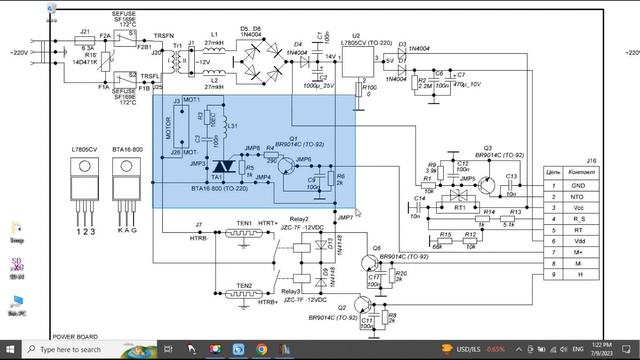Open the notification center icon
640x360 pixels.
coord(626,349)
